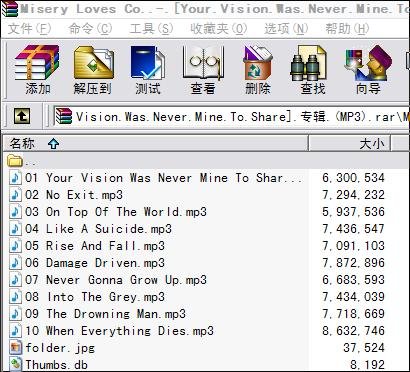Open the 帮助(H) menu
The width and height of the screenshot is (410, 372).
347,29
